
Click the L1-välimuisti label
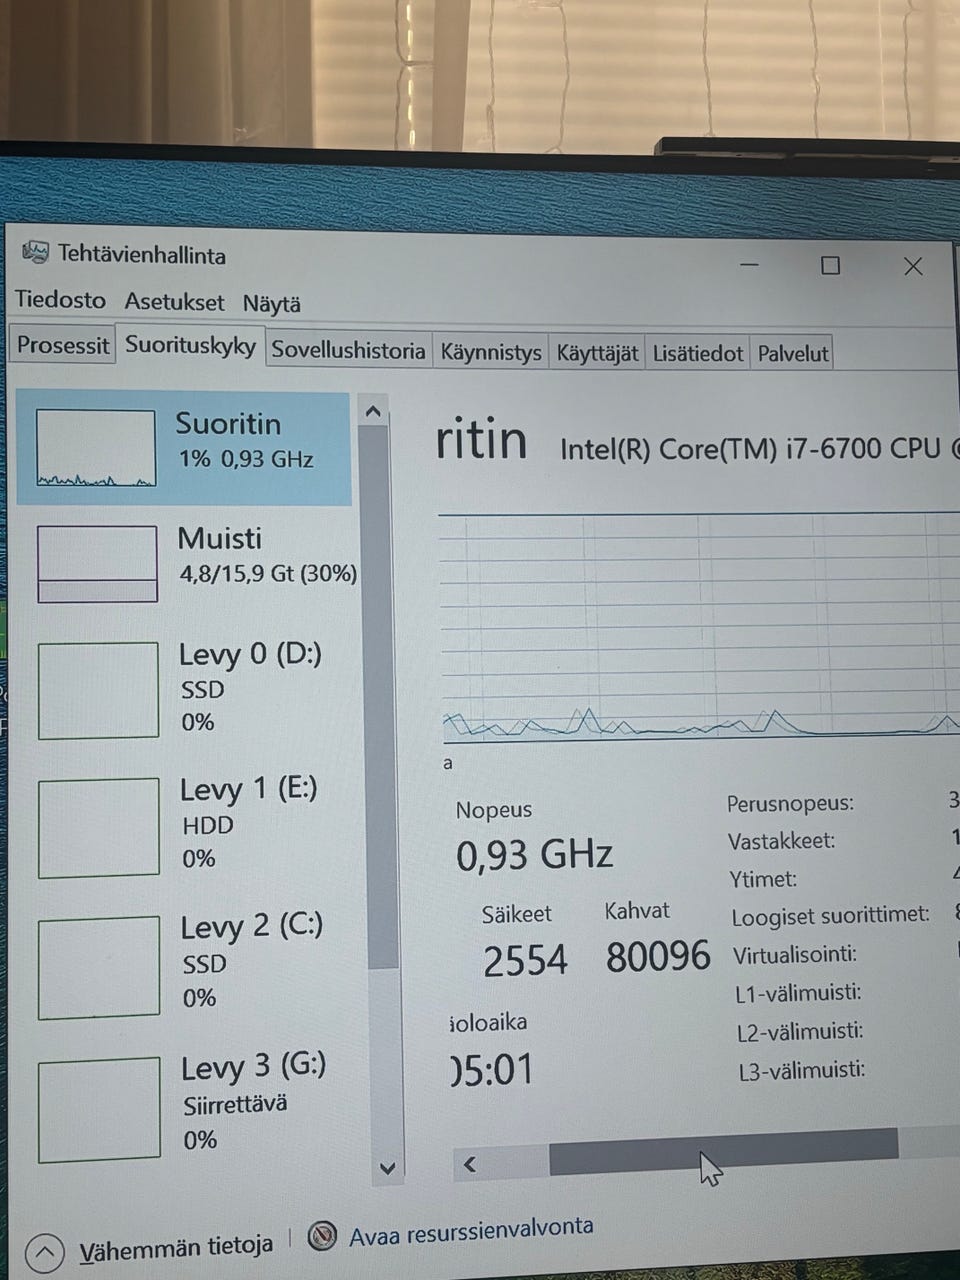tap(798, 993)
